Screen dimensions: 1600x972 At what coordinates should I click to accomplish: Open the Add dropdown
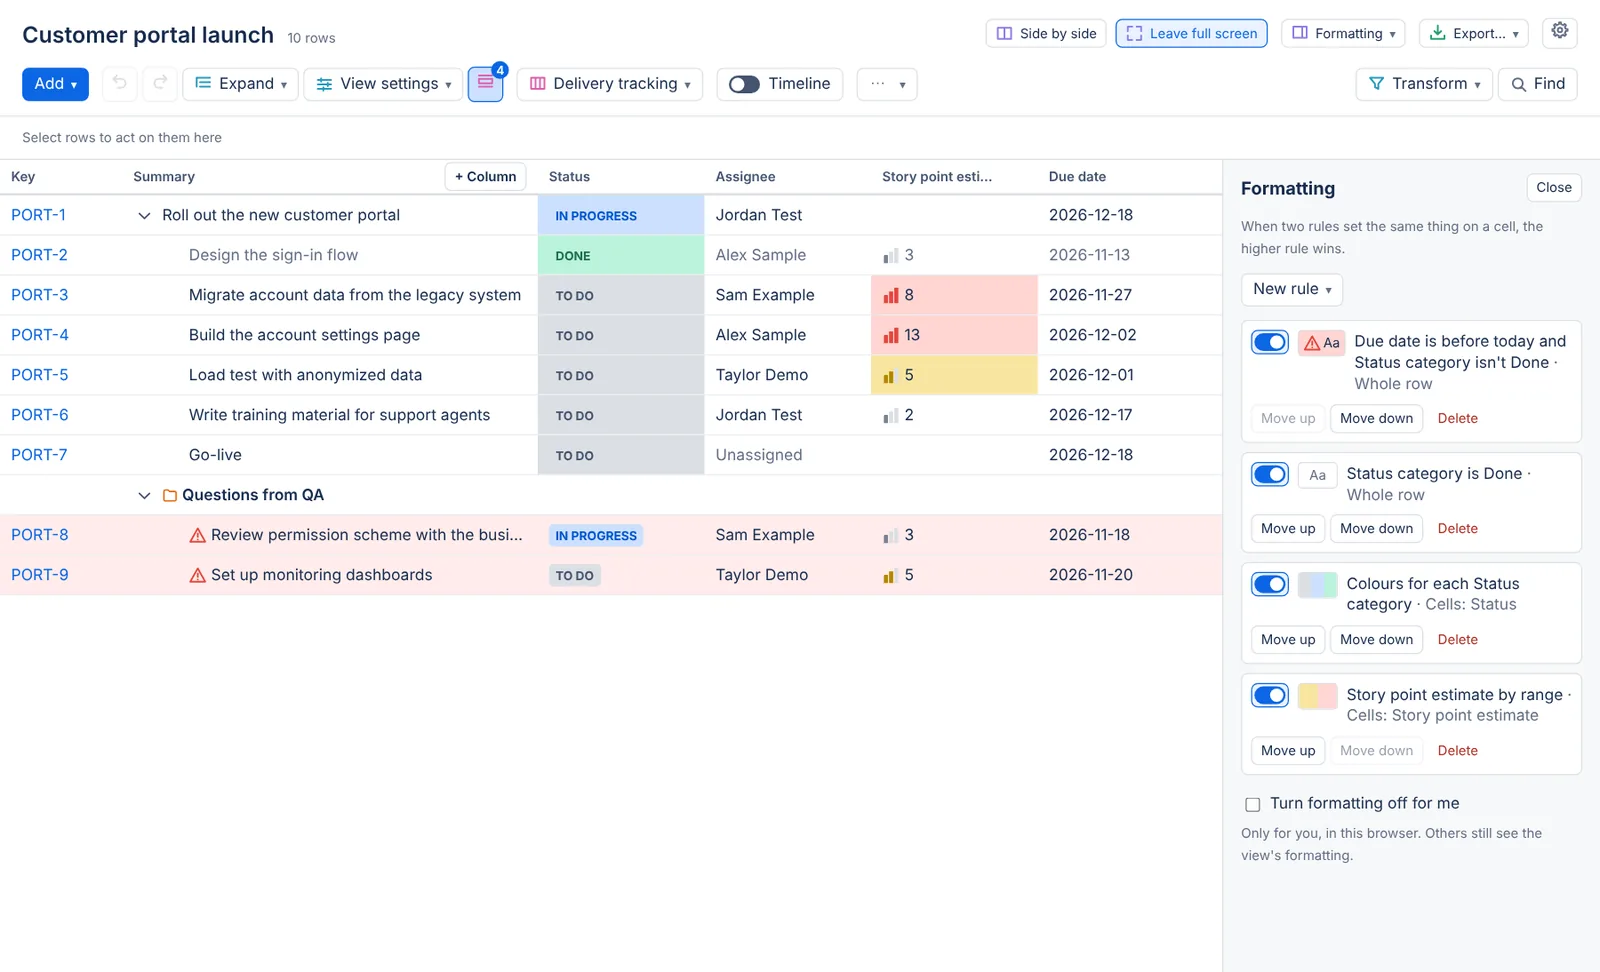pyautogui.click(x=55, y=84)
